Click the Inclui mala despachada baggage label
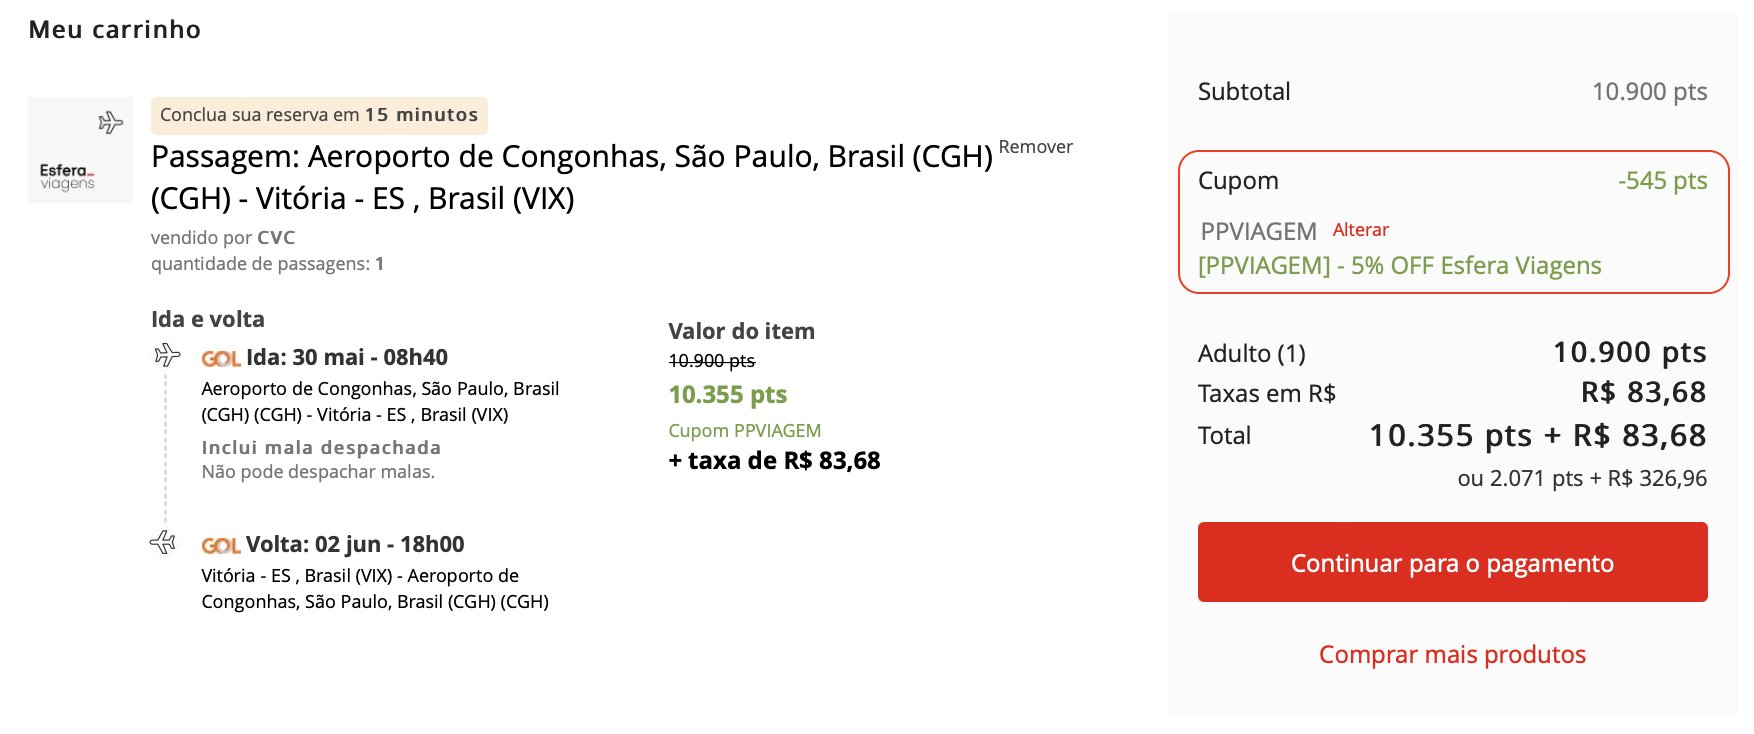 click(321, 447)
